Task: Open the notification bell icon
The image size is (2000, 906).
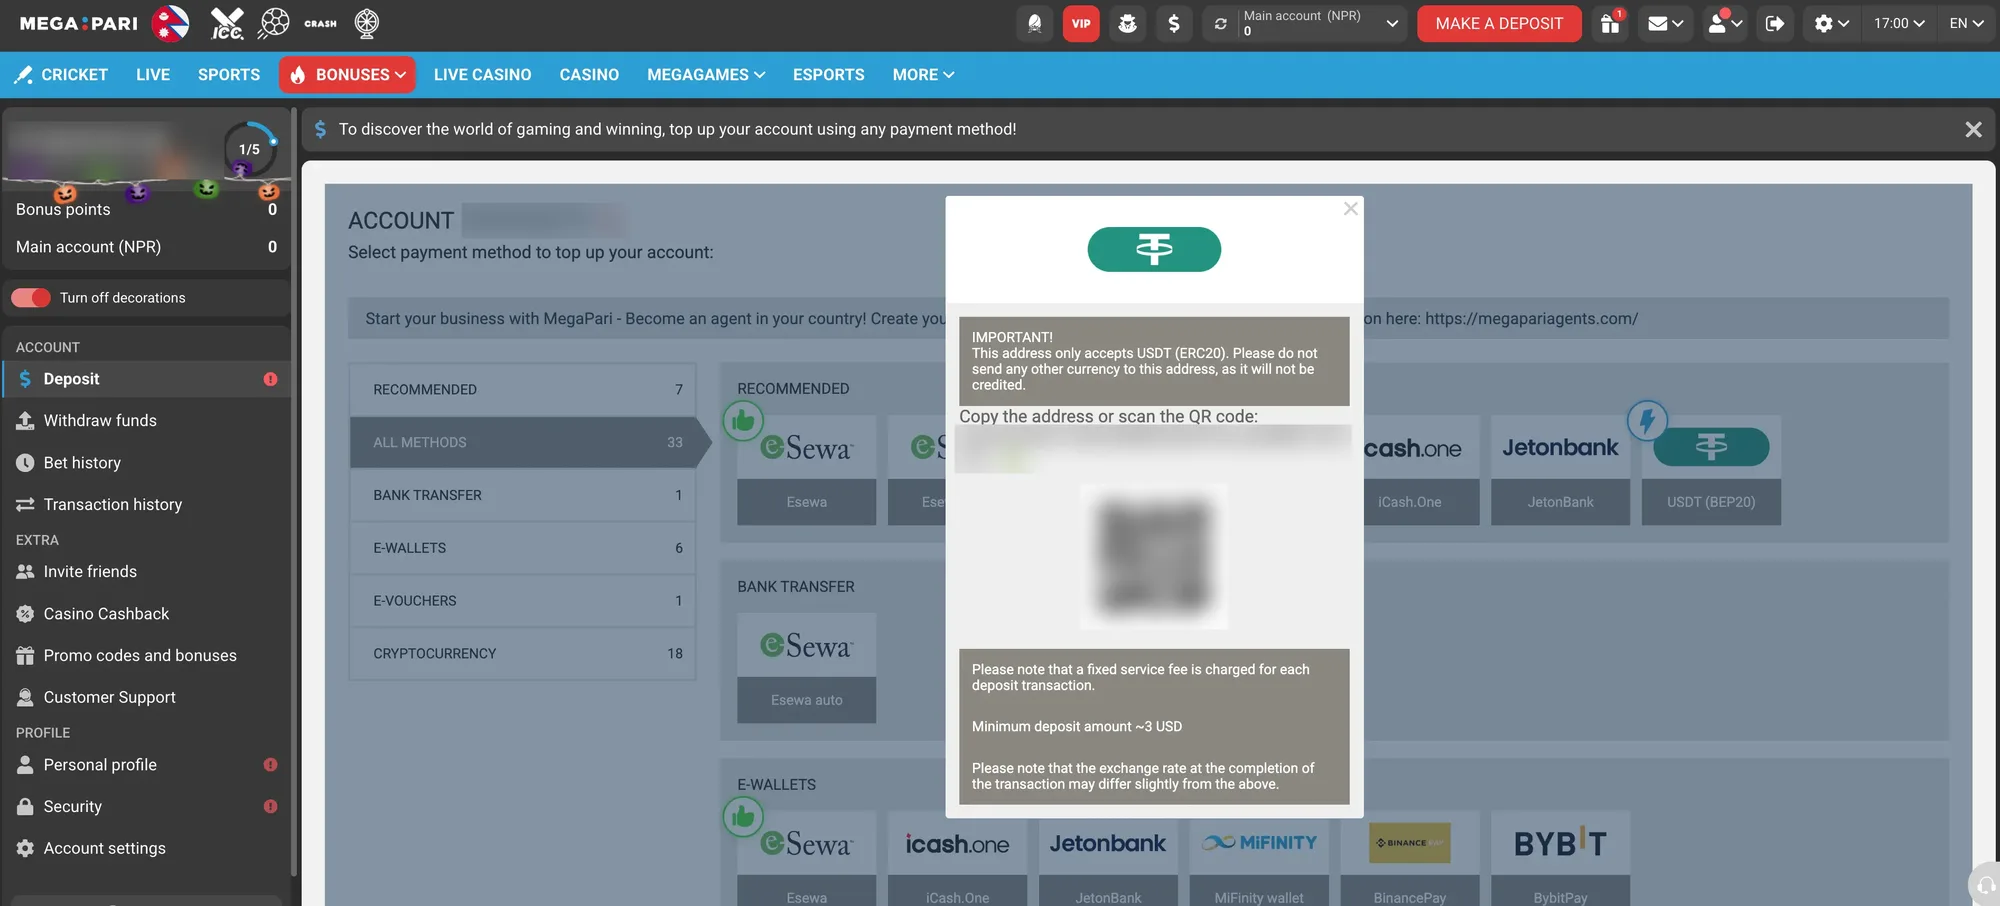Action: pyautogui.click(x=1035, y=24)
